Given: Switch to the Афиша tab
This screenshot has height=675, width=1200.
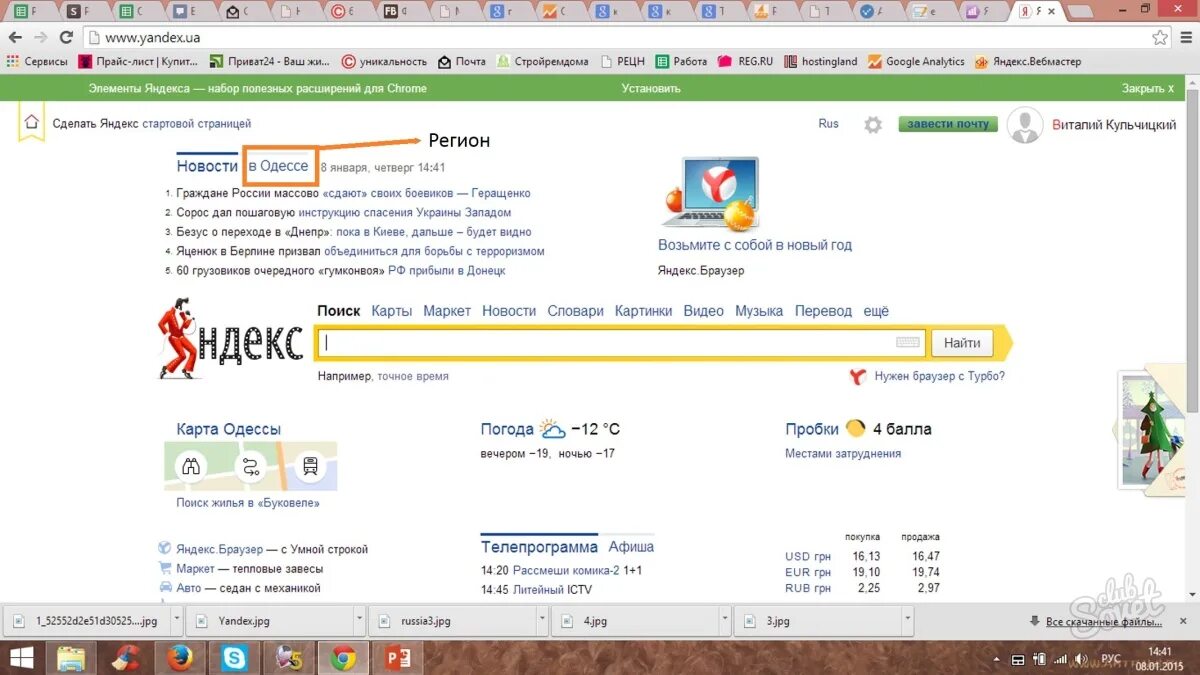Looking at the screenshot, I should click(x=631, y=547).
